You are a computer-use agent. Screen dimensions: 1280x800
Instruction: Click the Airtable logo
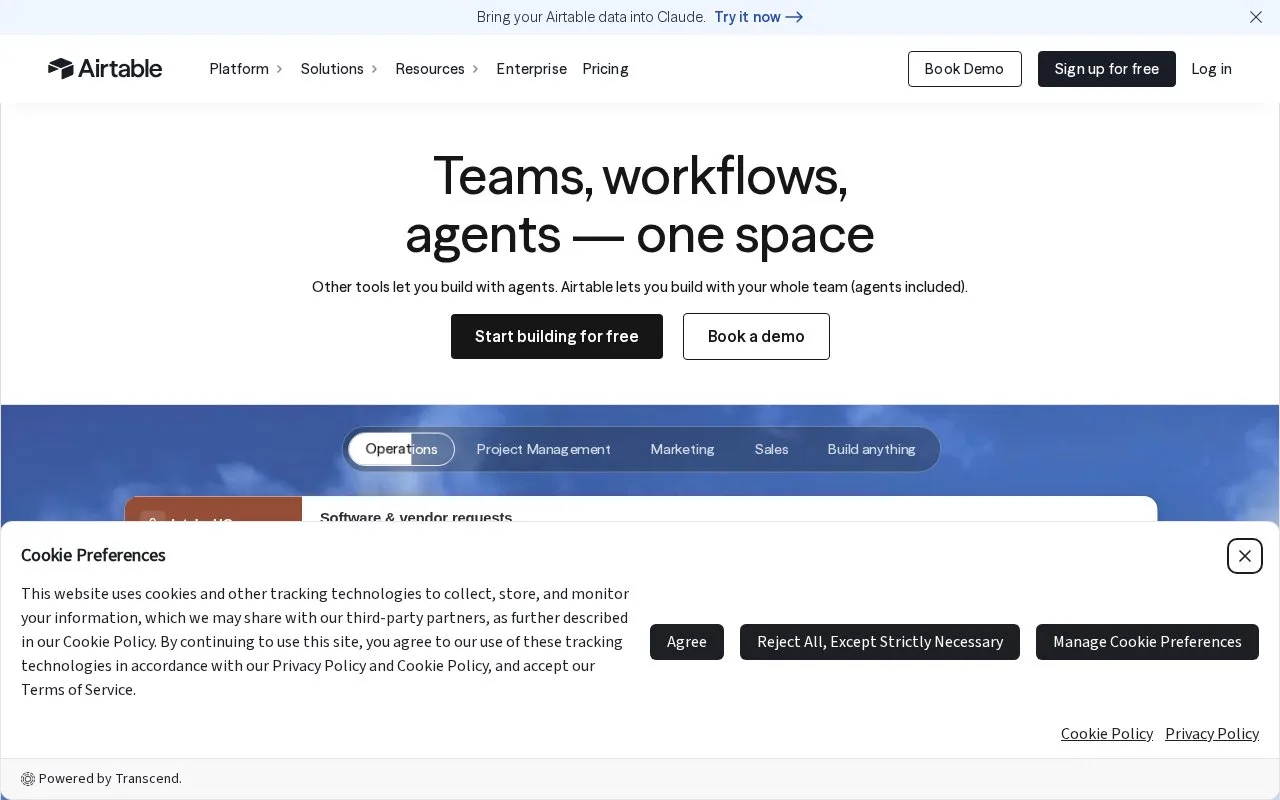click(x=105, y=68)
